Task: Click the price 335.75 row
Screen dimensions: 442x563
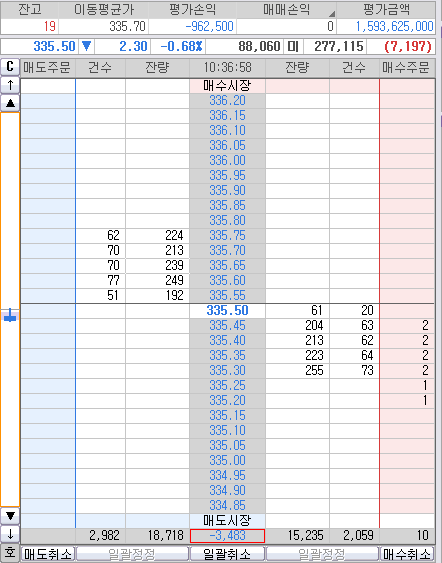Action: click(227, 236)
